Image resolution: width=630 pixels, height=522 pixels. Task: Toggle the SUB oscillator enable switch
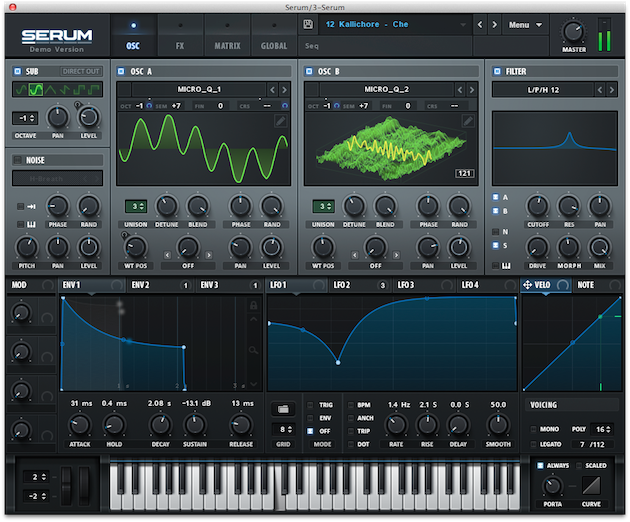click(17, 71)
